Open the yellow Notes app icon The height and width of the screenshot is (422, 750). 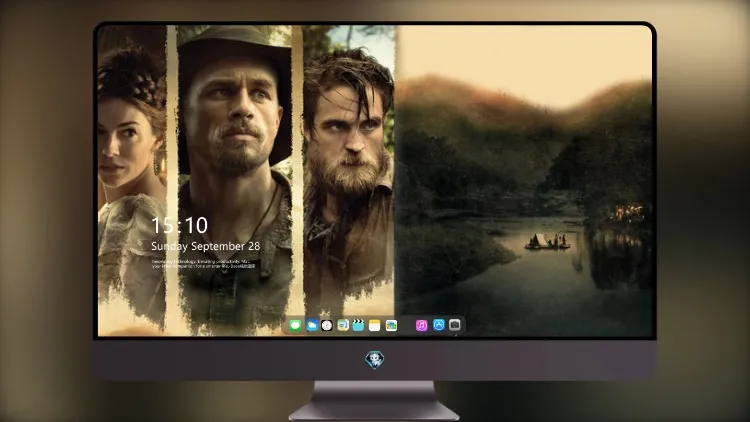pos(375,326)
